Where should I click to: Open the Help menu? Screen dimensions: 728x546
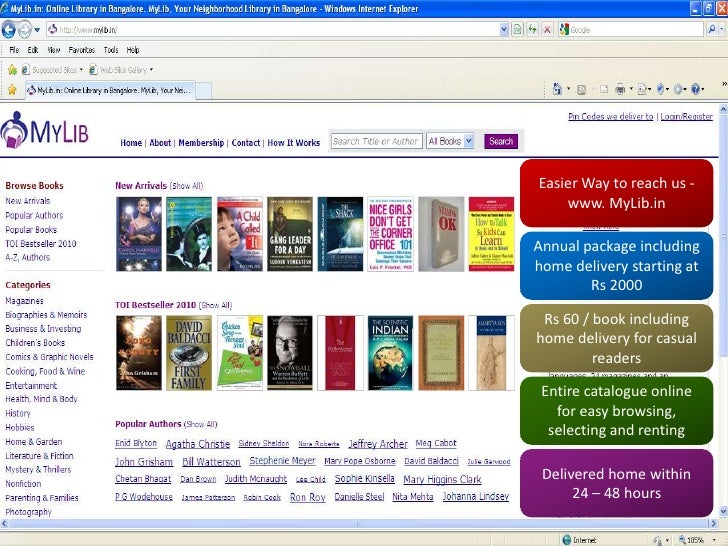coord(133,50)
